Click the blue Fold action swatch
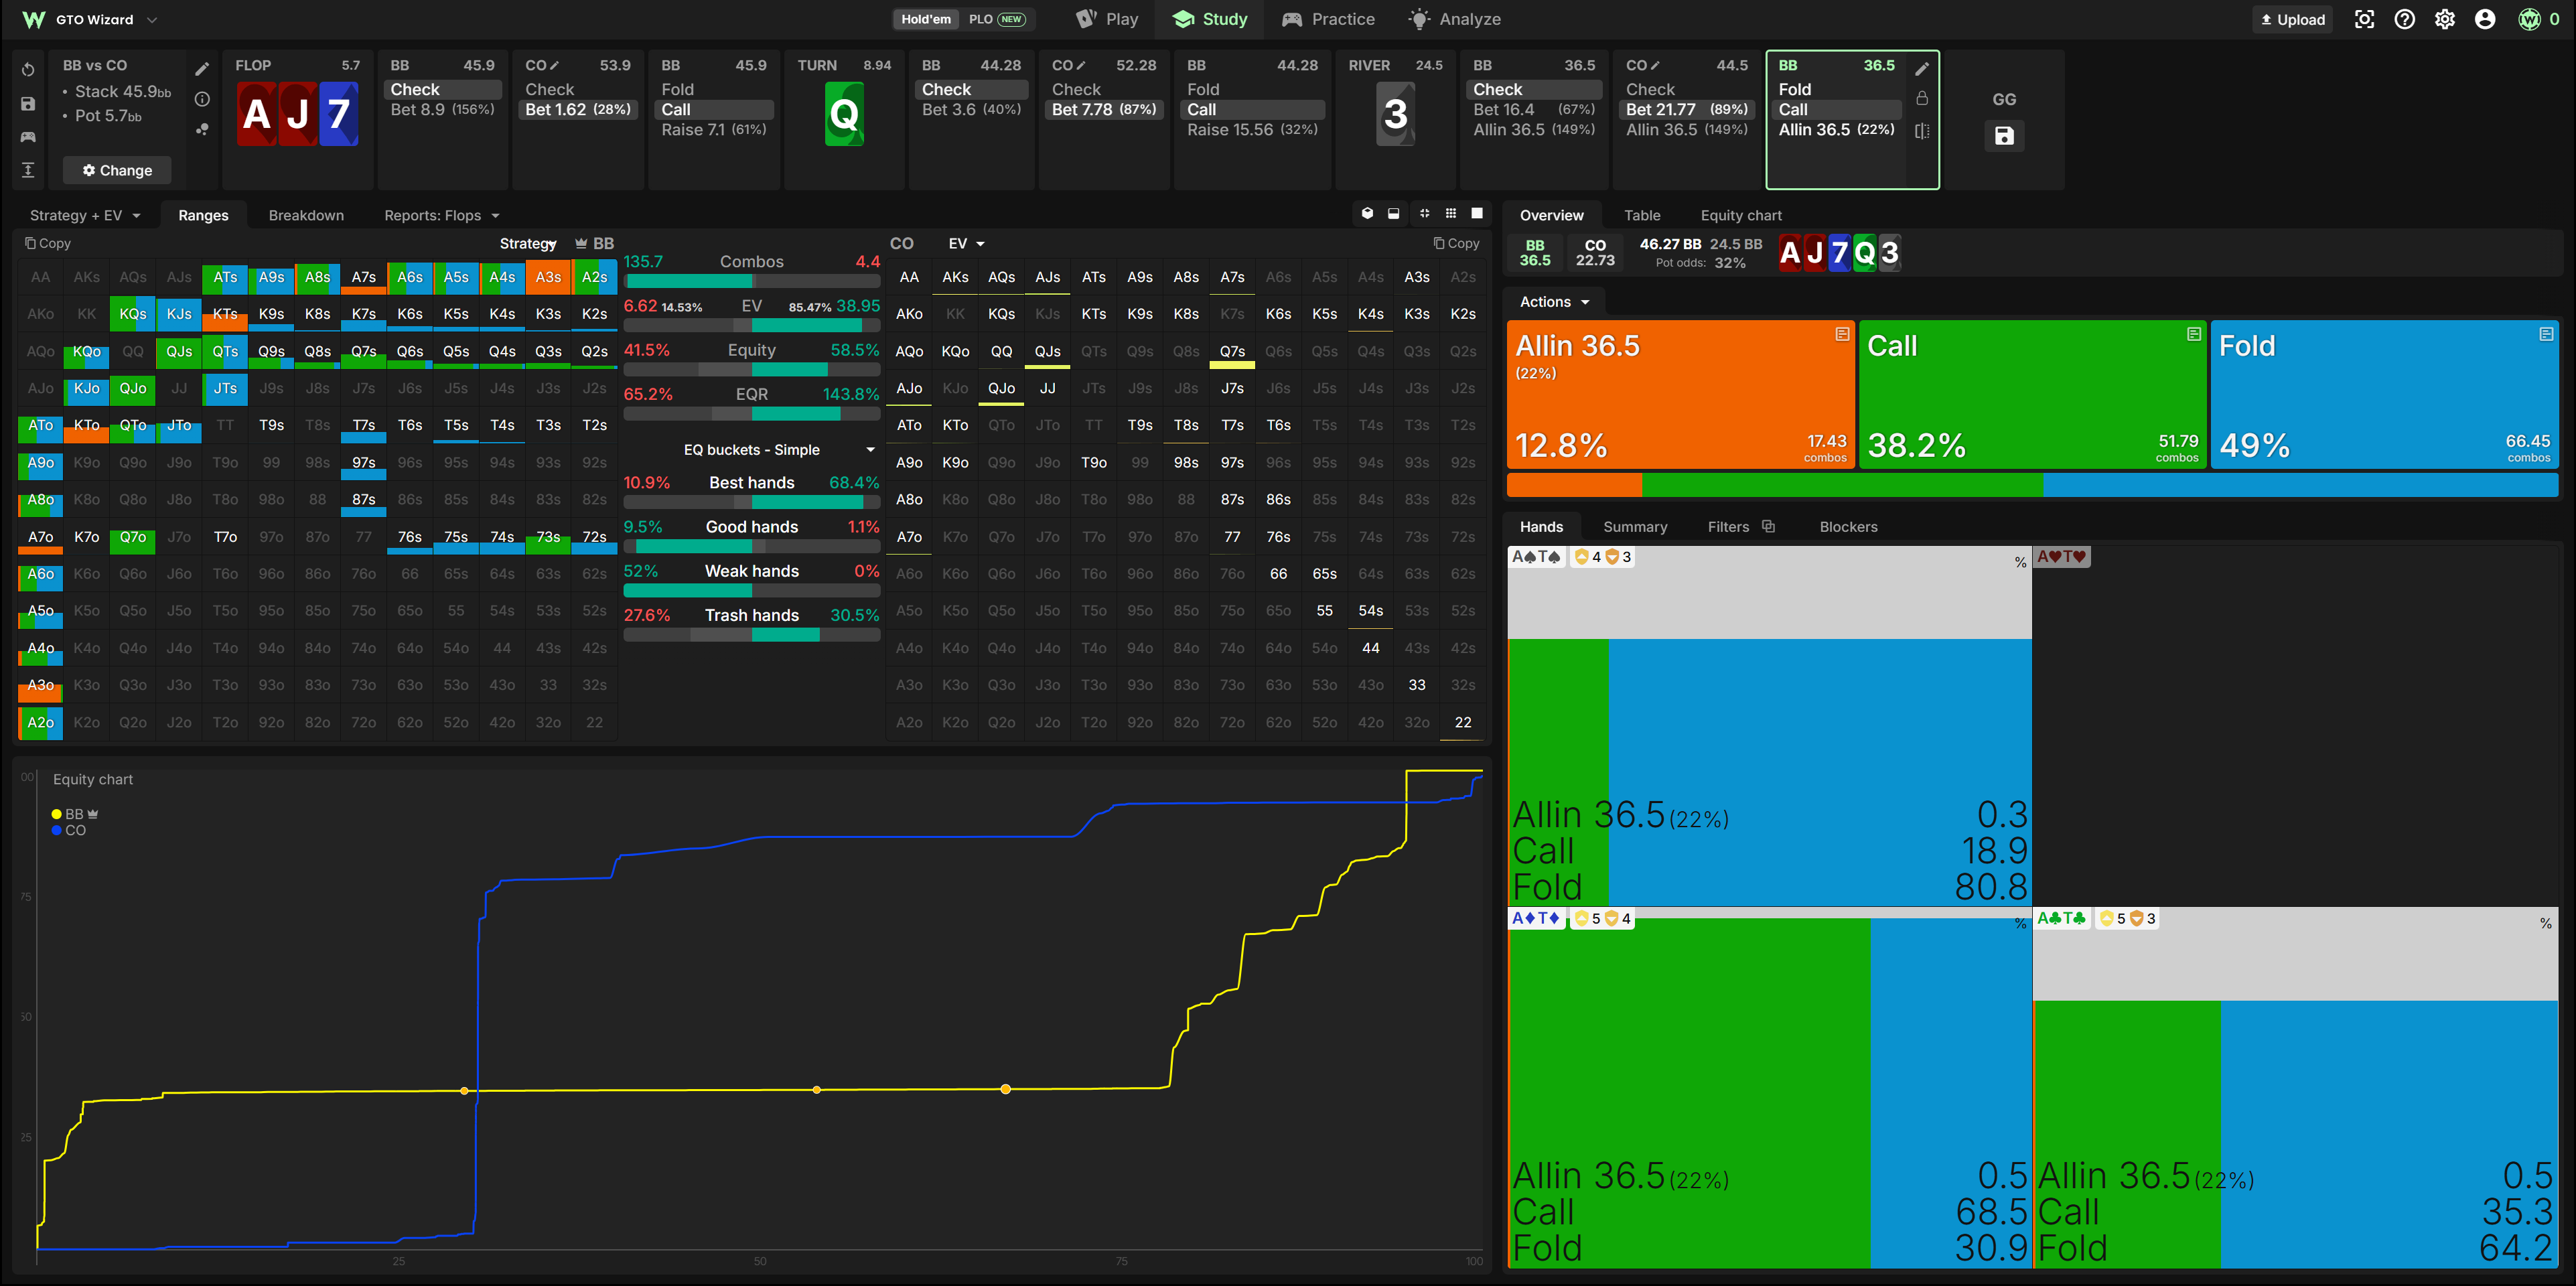 click(2384, 394)
